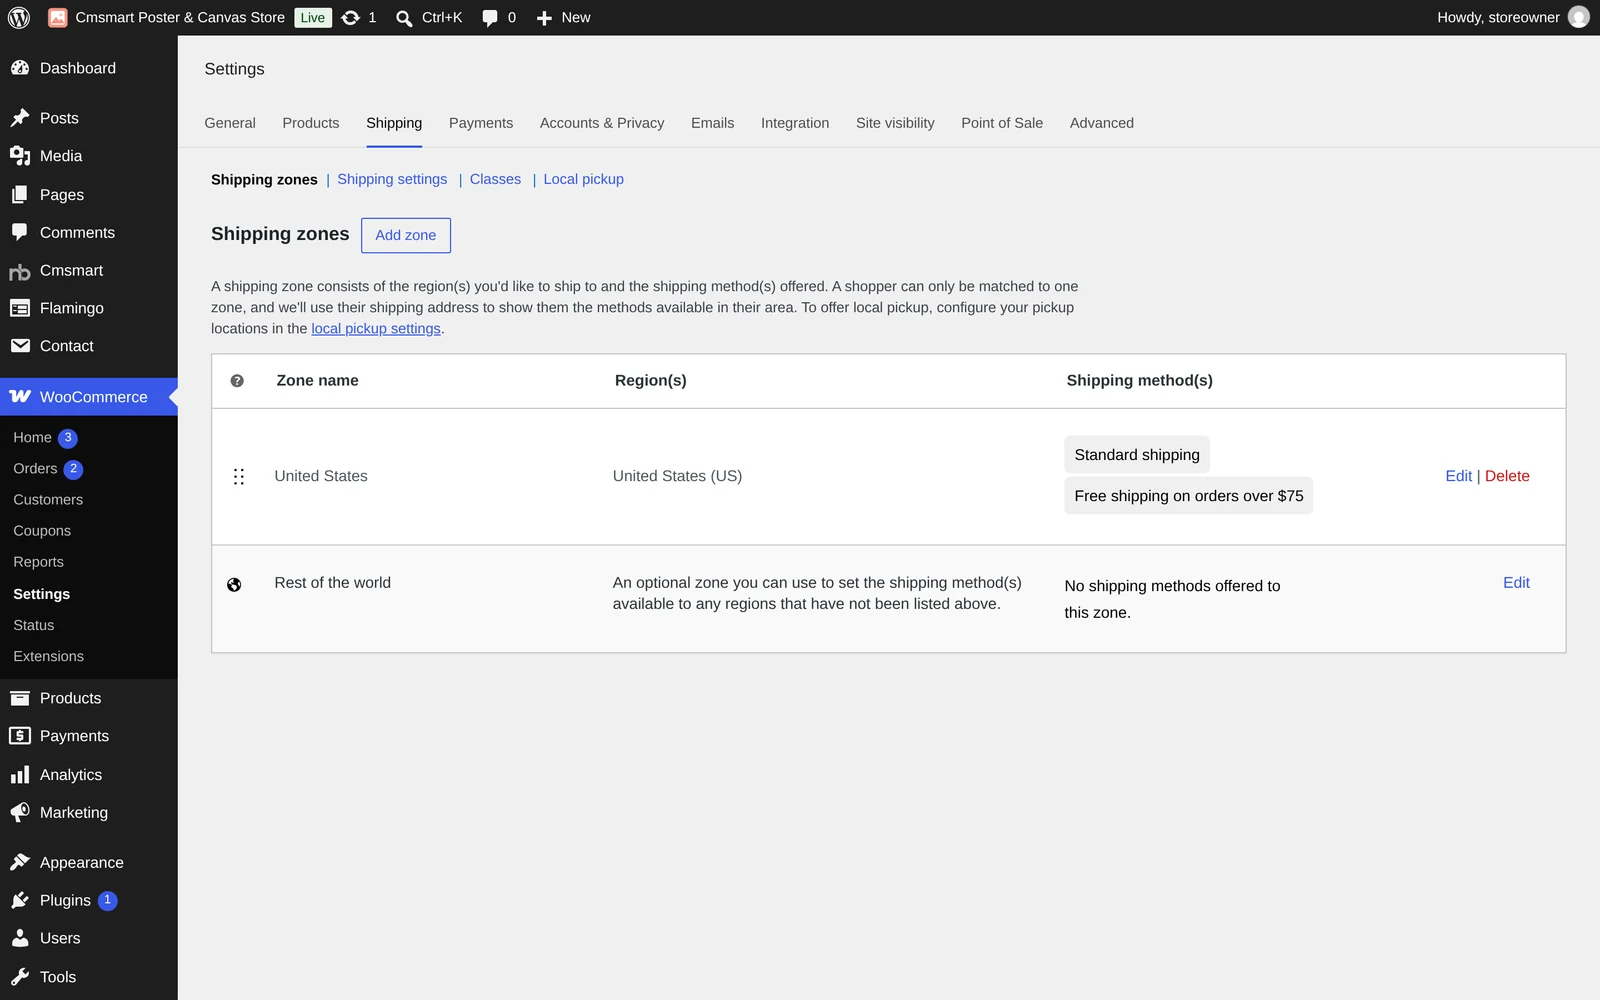Click the plus New content icon

click(x=544, y=18)
